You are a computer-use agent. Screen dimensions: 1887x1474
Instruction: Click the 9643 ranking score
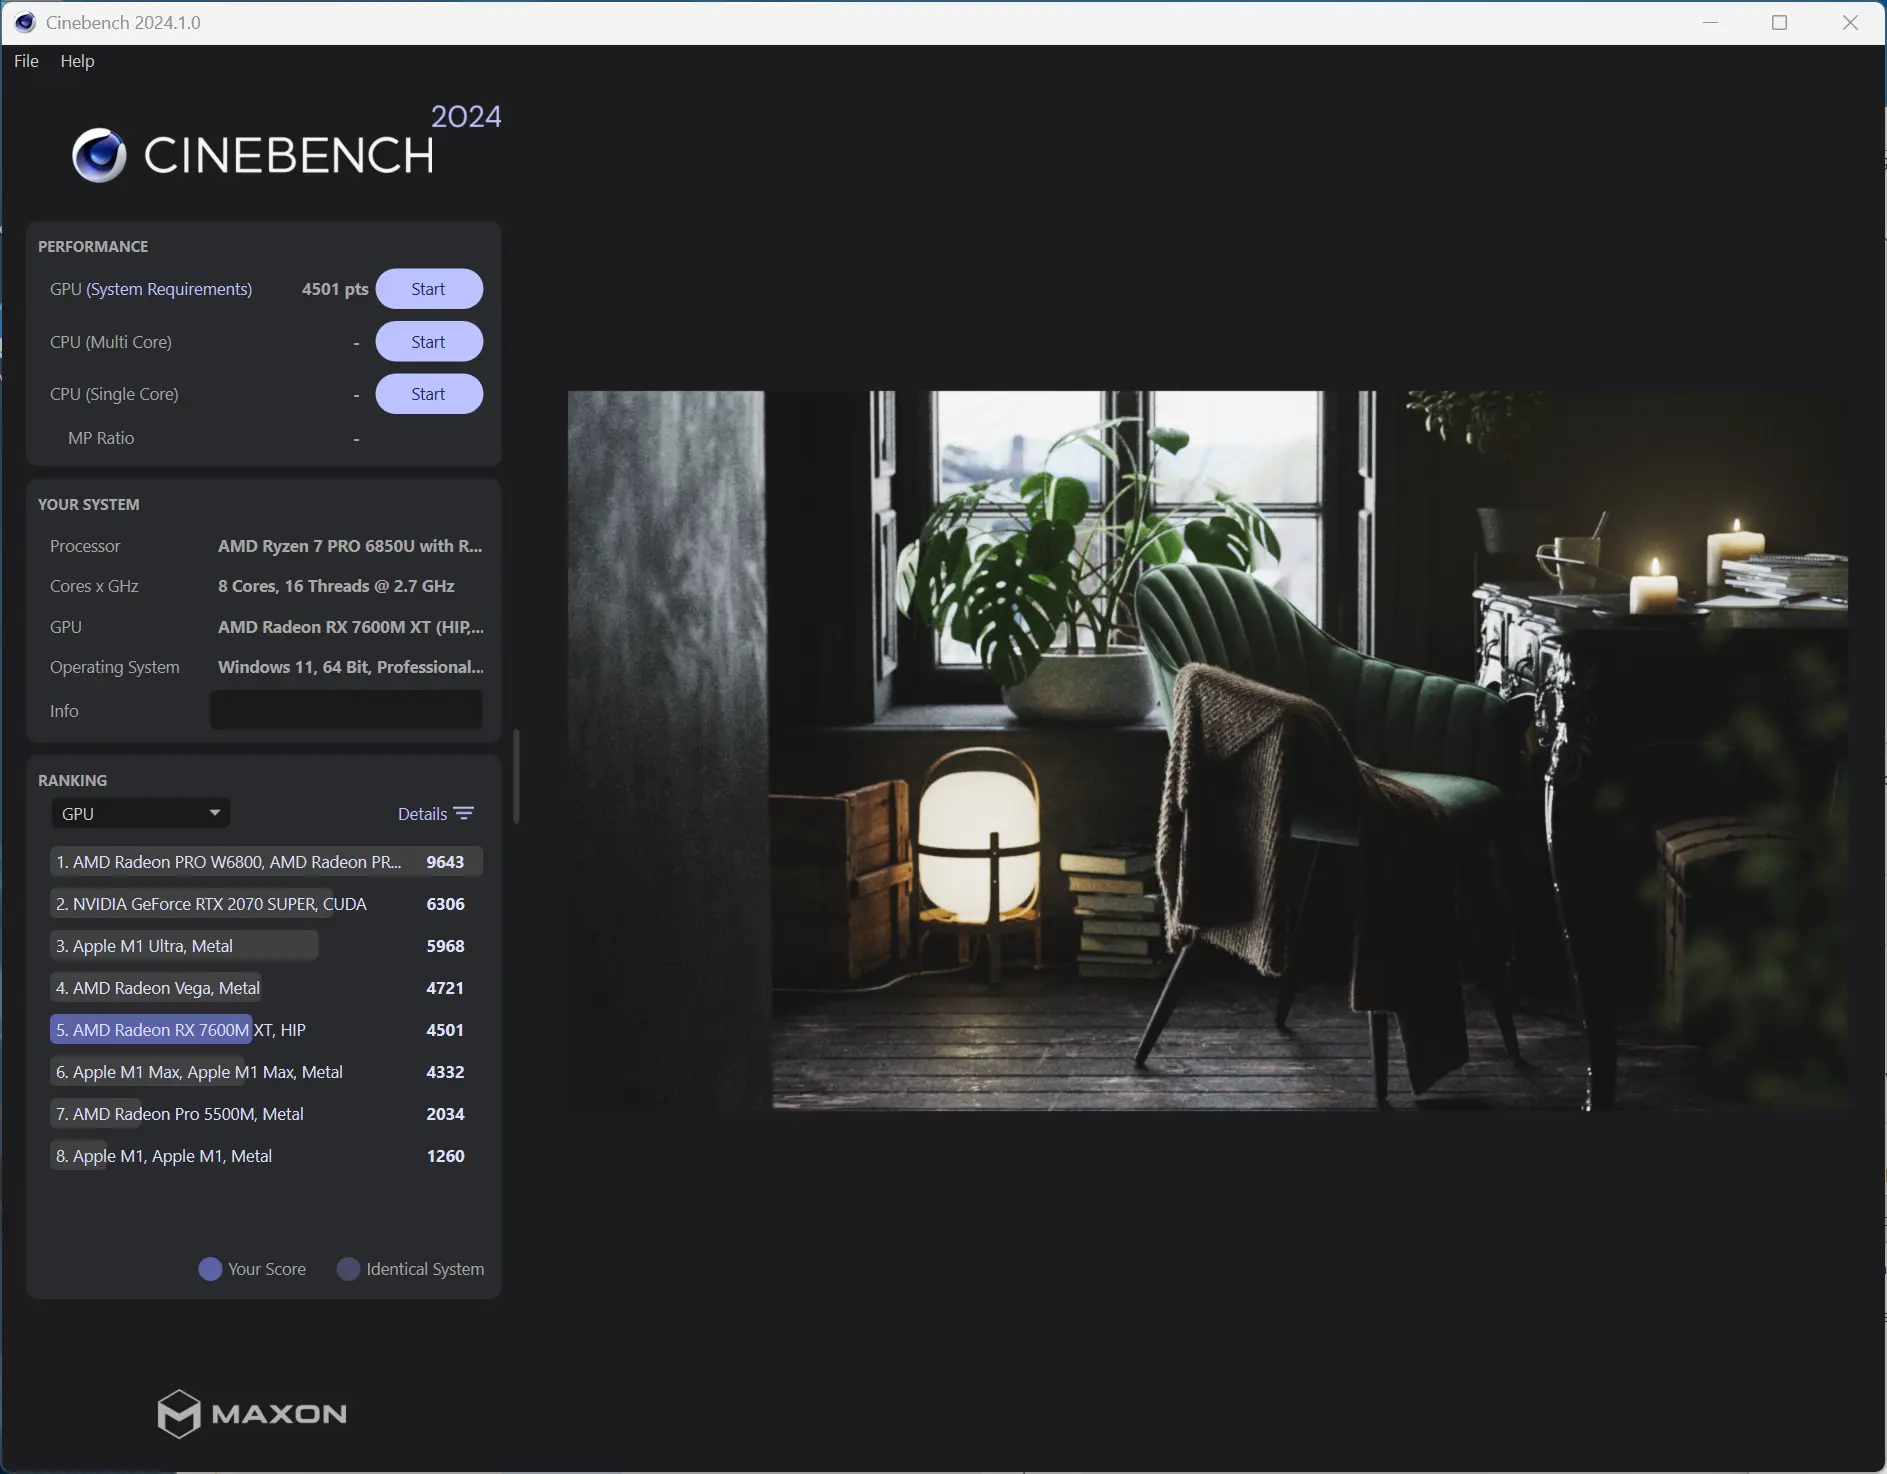click(445, 862)
